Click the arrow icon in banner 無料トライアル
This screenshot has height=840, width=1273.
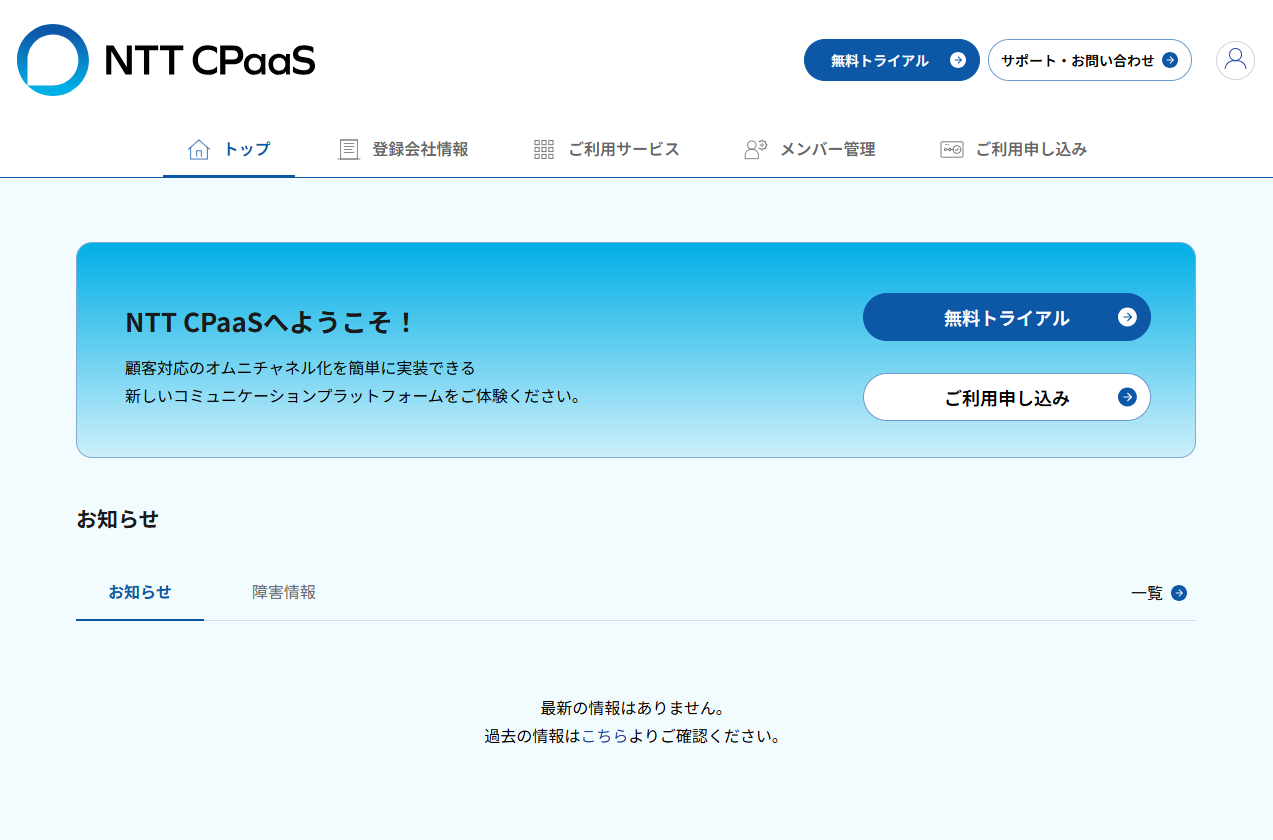(1127, 317)
